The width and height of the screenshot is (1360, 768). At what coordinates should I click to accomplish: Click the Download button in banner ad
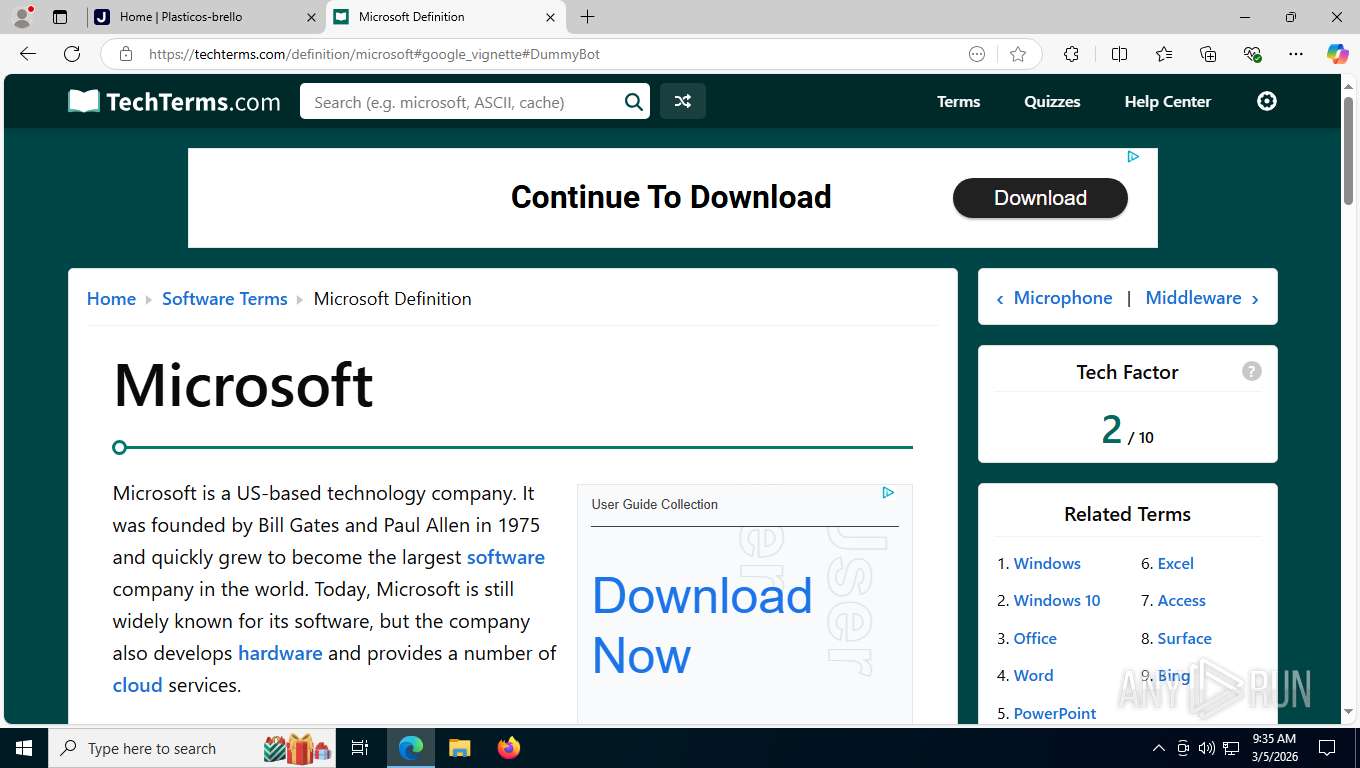click(x=1040, y=198)
